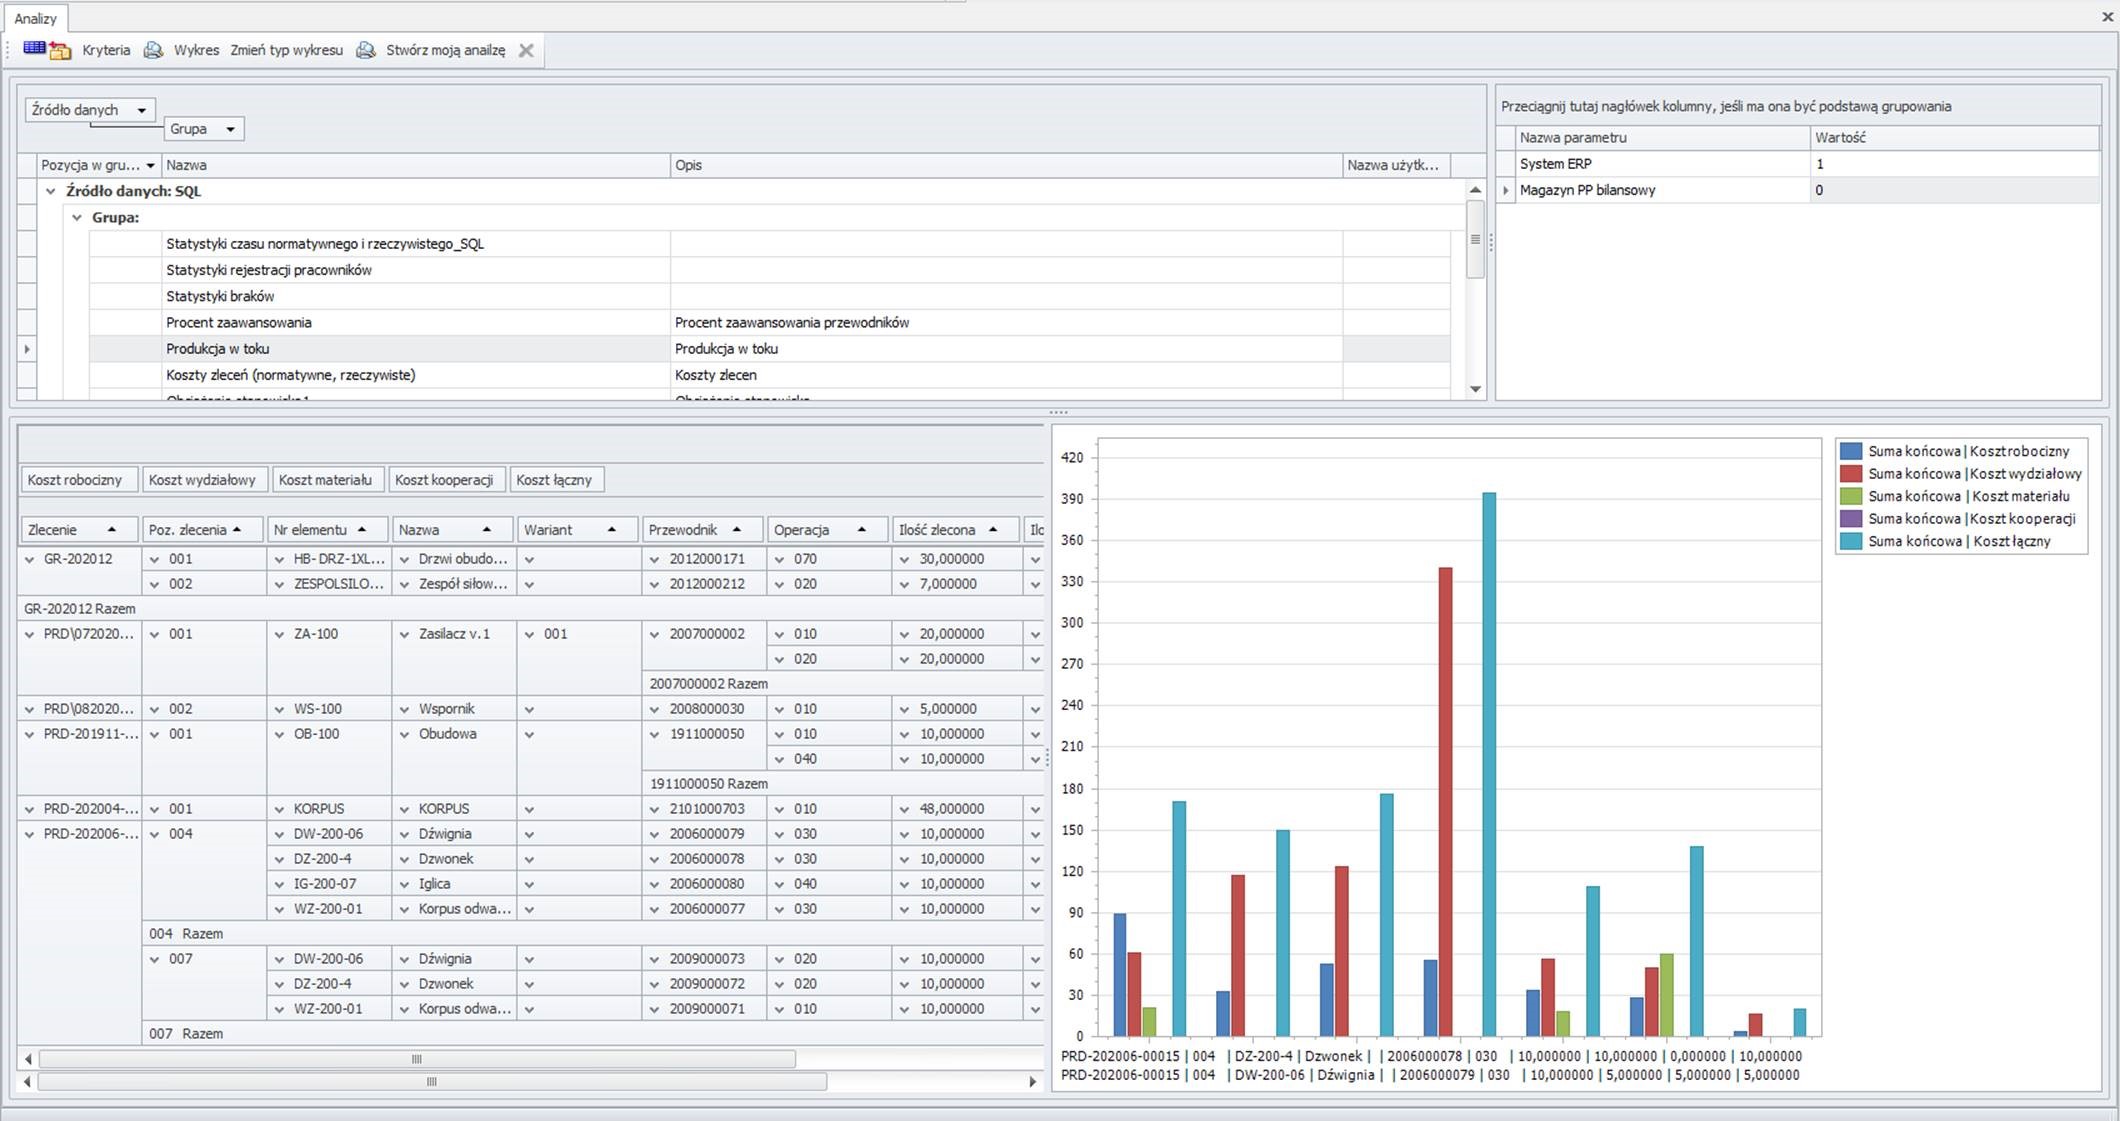
Task: Click the sort arrow on the Zlecenie column
Action: pyautogui.click(x=112, y=529)
